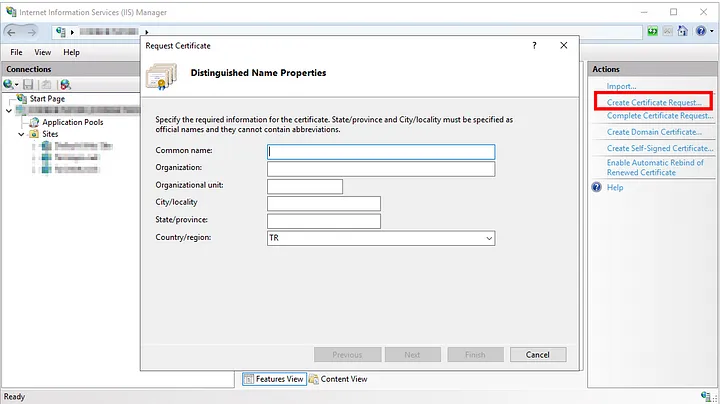720x404 pixels.
Task: Click the dialog help question mark
Action: 534,45
